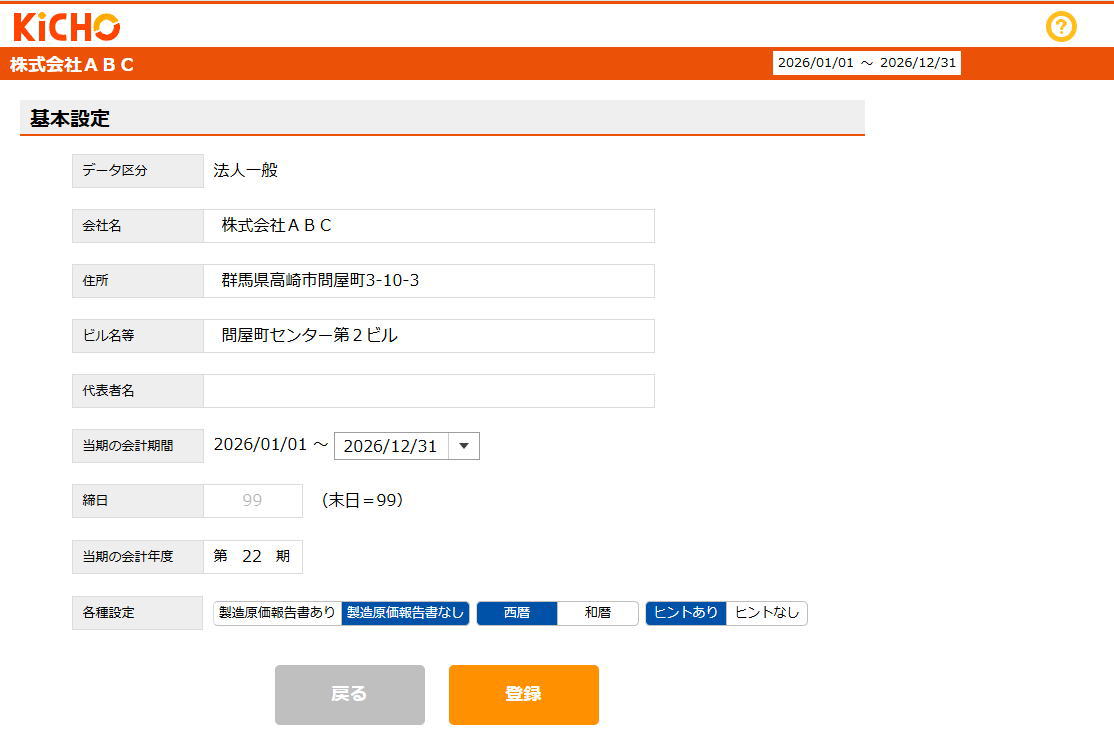Click 株式会社ＡＢＣ in the orange header bar
Screen dimensions: 1114x749
click(72, 65)
